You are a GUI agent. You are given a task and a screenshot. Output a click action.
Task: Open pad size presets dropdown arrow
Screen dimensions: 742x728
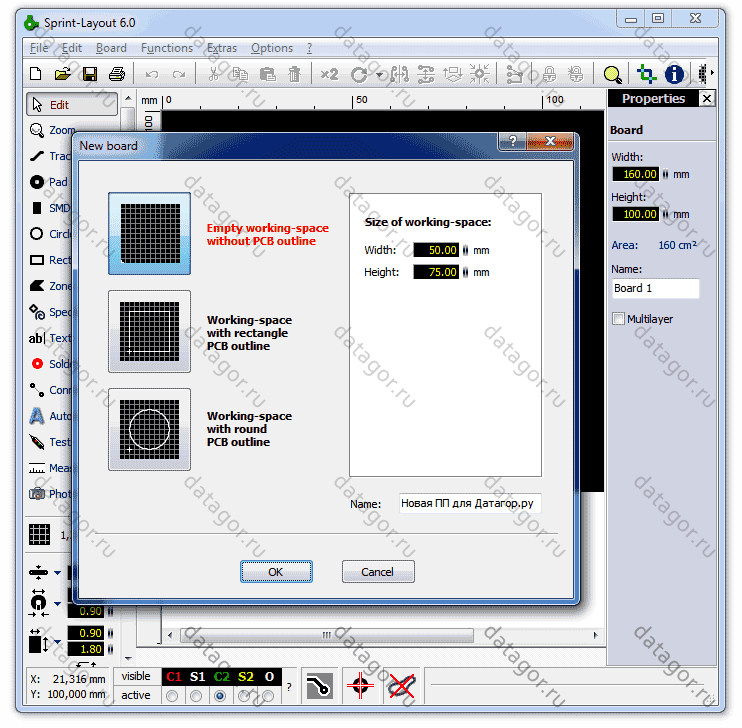[57, 604]
